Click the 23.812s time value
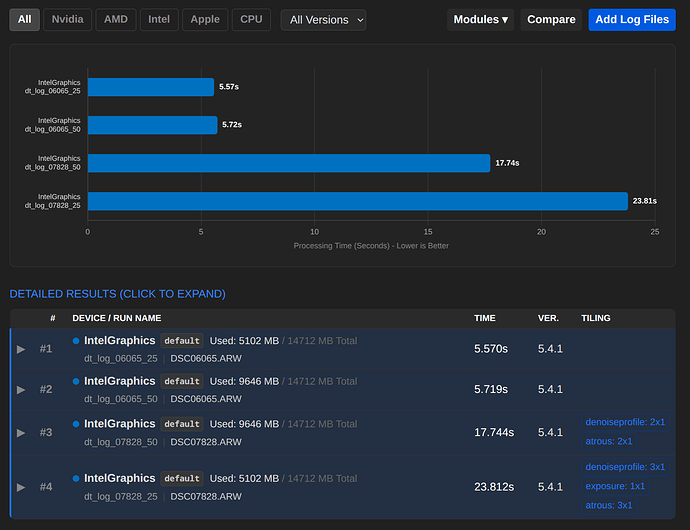The height and width of the screenshot is (530, 690). click(494, 487)
